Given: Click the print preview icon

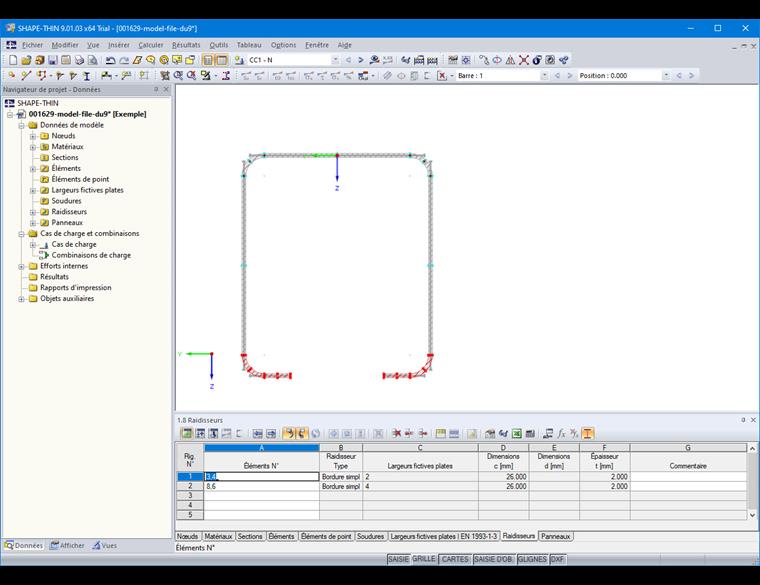Looking at the screenshot, I should [93, 60].
